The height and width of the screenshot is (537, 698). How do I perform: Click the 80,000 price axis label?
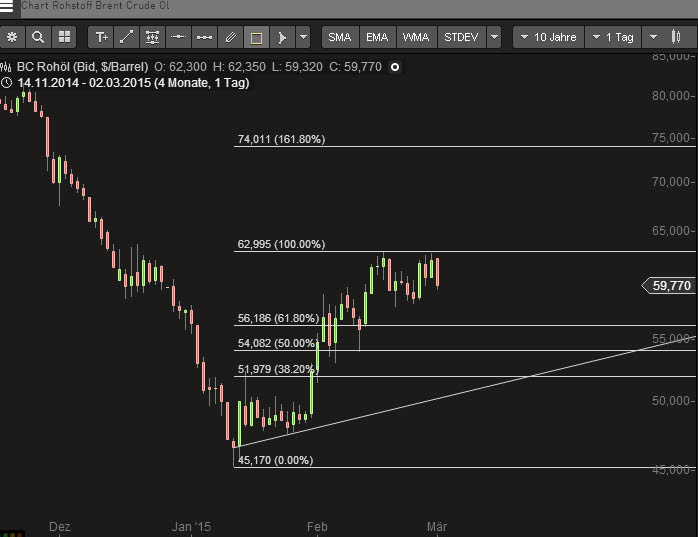pos(672,96)
